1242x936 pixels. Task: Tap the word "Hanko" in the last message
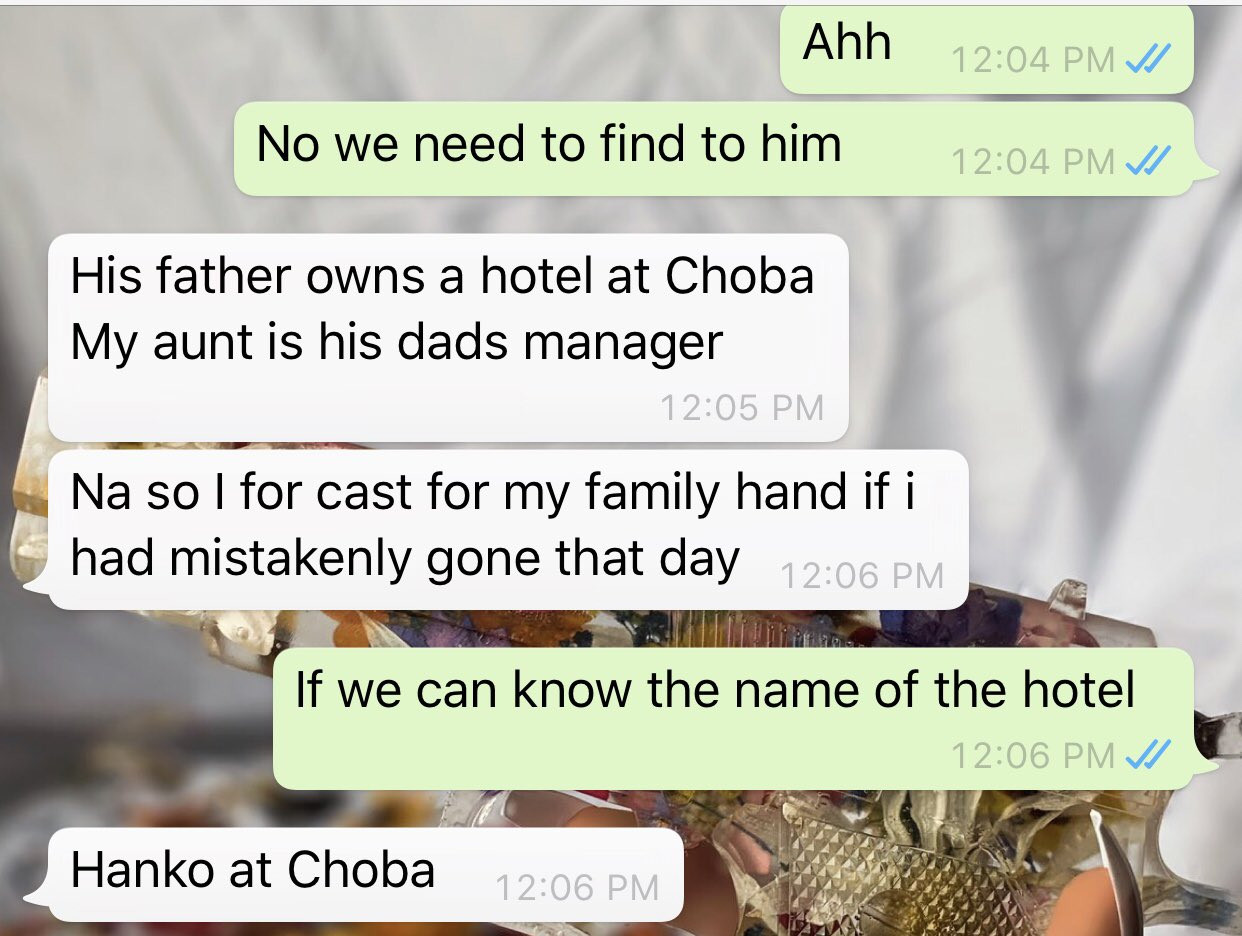click(144, 870)
